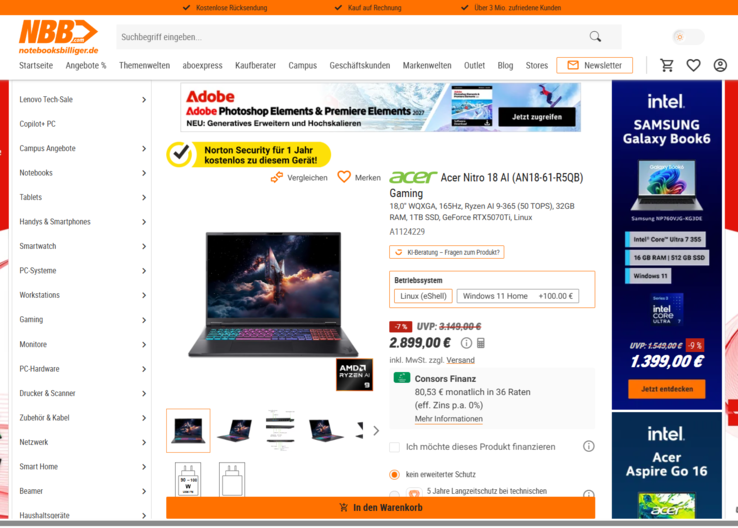Select Windows 11 Home +100.00 € option
Viewport: 738px width, 528px height.
click(x=518, y=296)
